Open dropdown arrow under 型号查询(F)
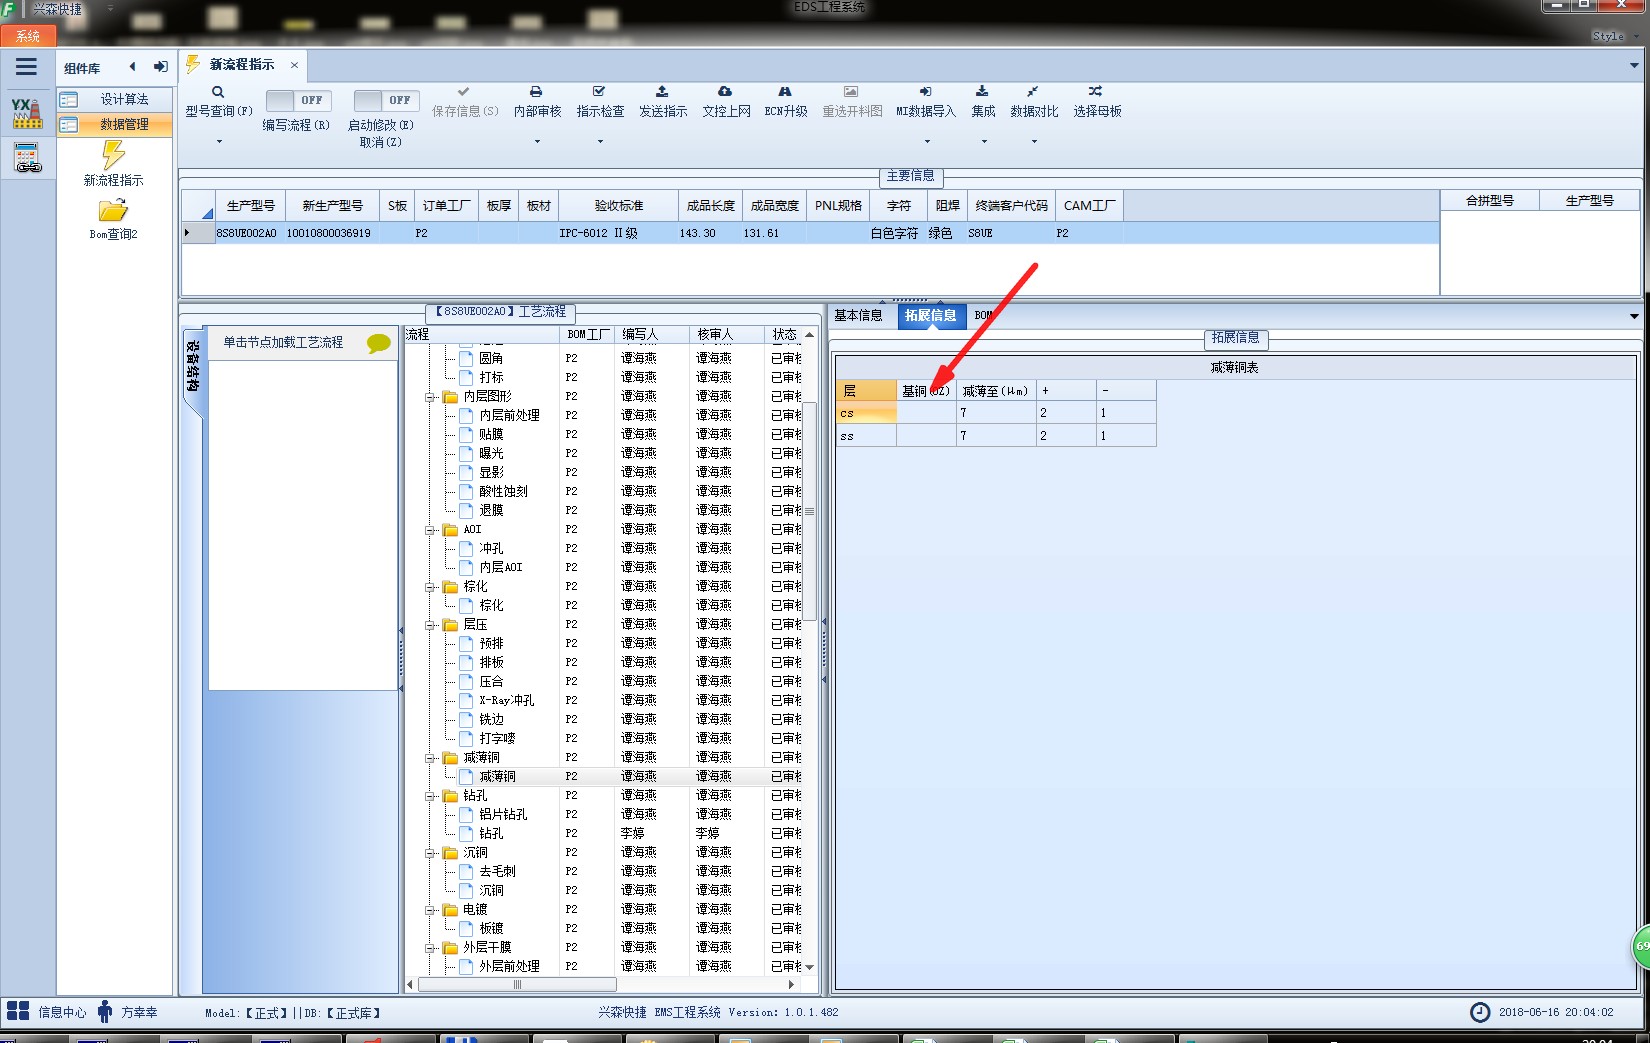 coord(218,141)
